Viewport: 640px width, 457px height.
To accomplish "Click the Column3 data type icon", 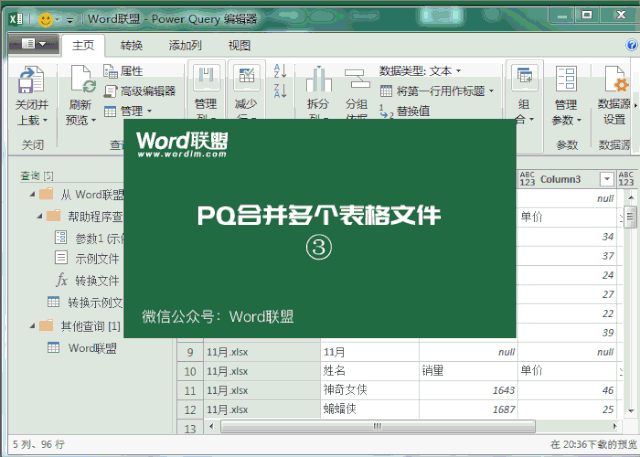I will tap(527, 179).
